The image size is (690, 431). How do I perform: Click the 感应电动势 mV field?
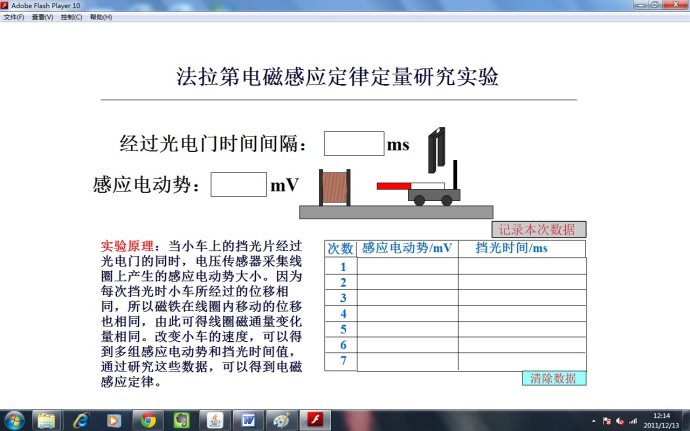[x=238, y=185]
